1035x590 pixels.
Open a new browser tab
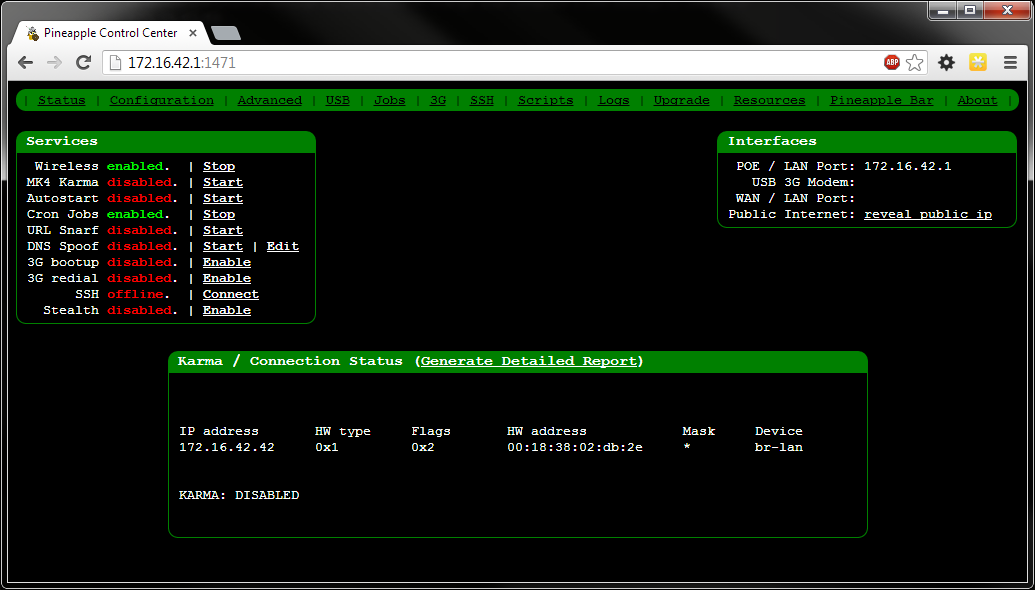(x=226, y=33)
